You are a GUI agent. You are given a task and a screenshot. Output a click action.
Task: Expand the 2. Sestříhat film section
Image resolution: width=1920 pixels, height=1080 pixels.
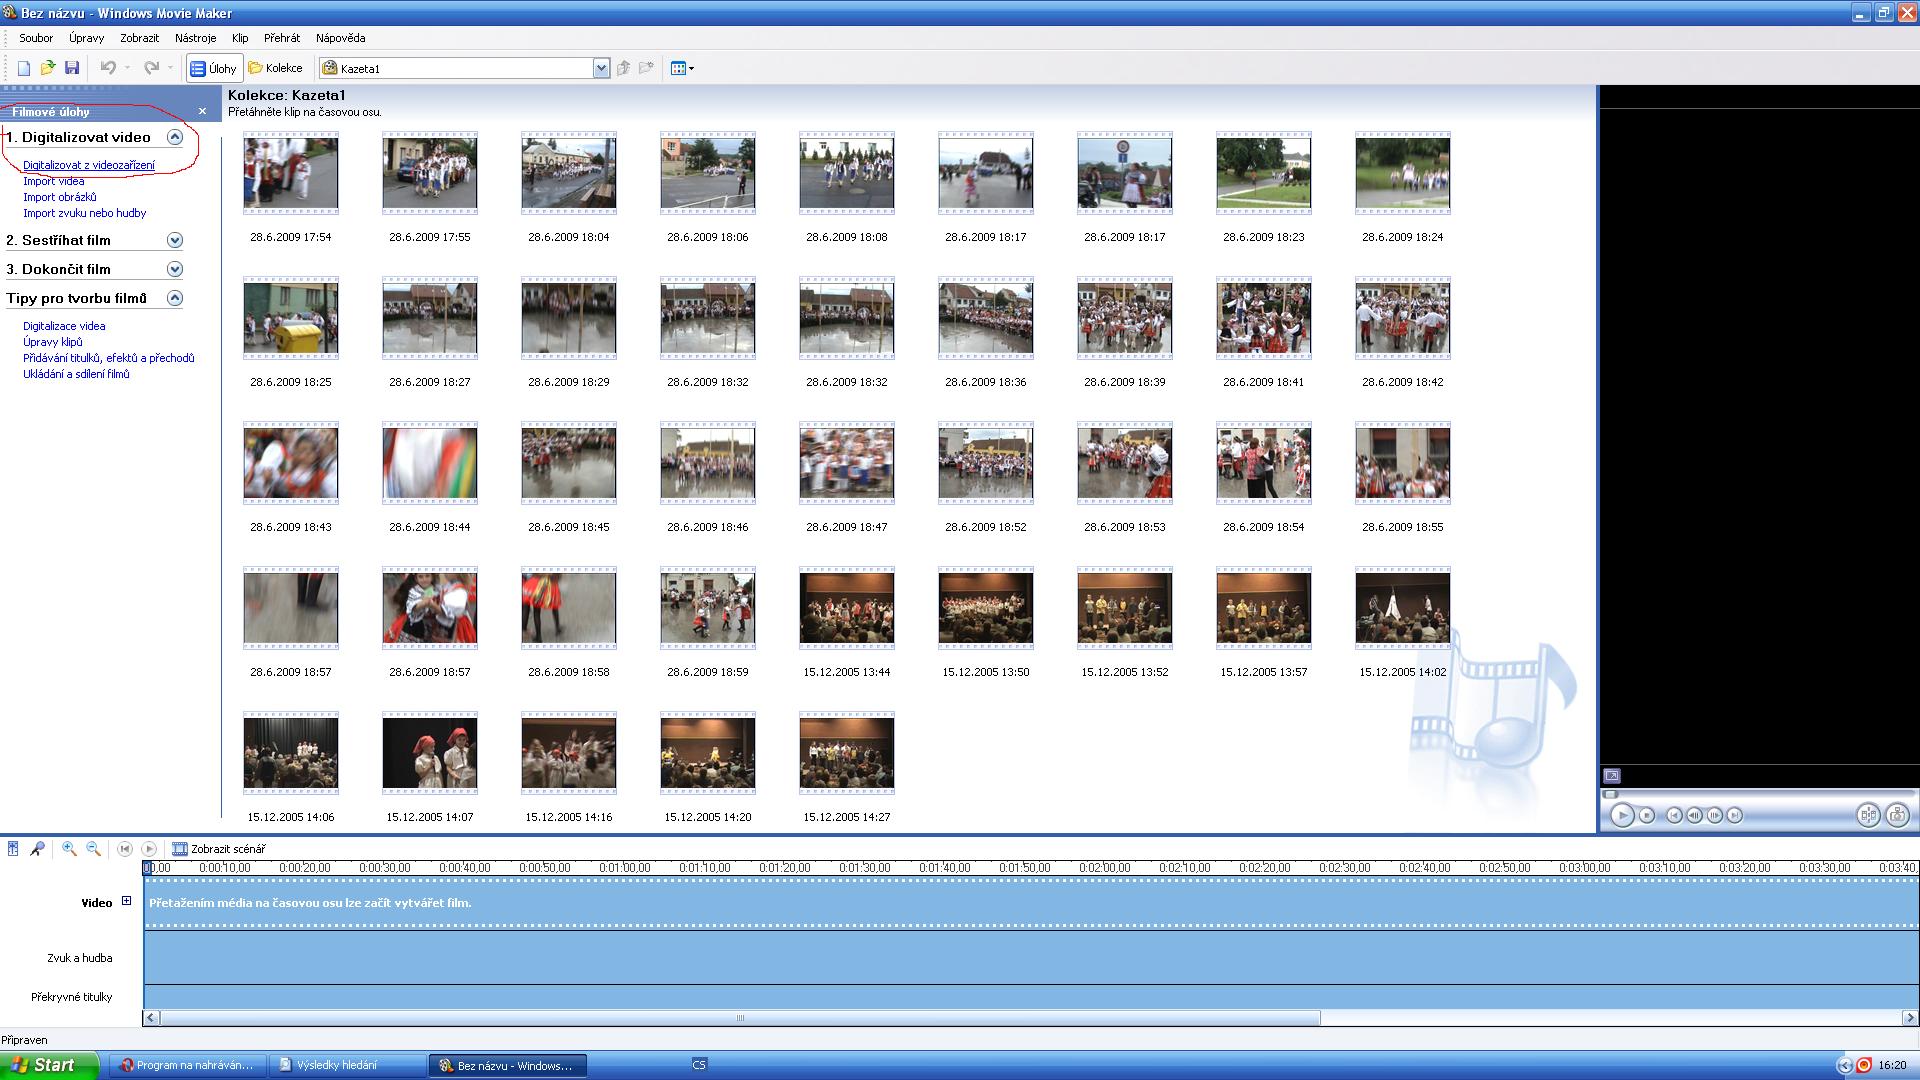click(175, 240)
